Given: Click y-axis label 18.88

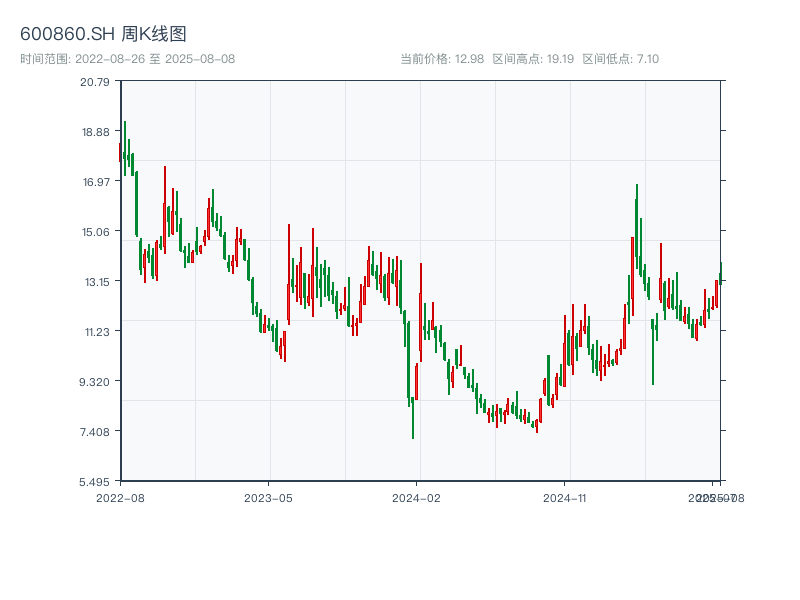Looking at the screenshot, I should pos(96,132).
